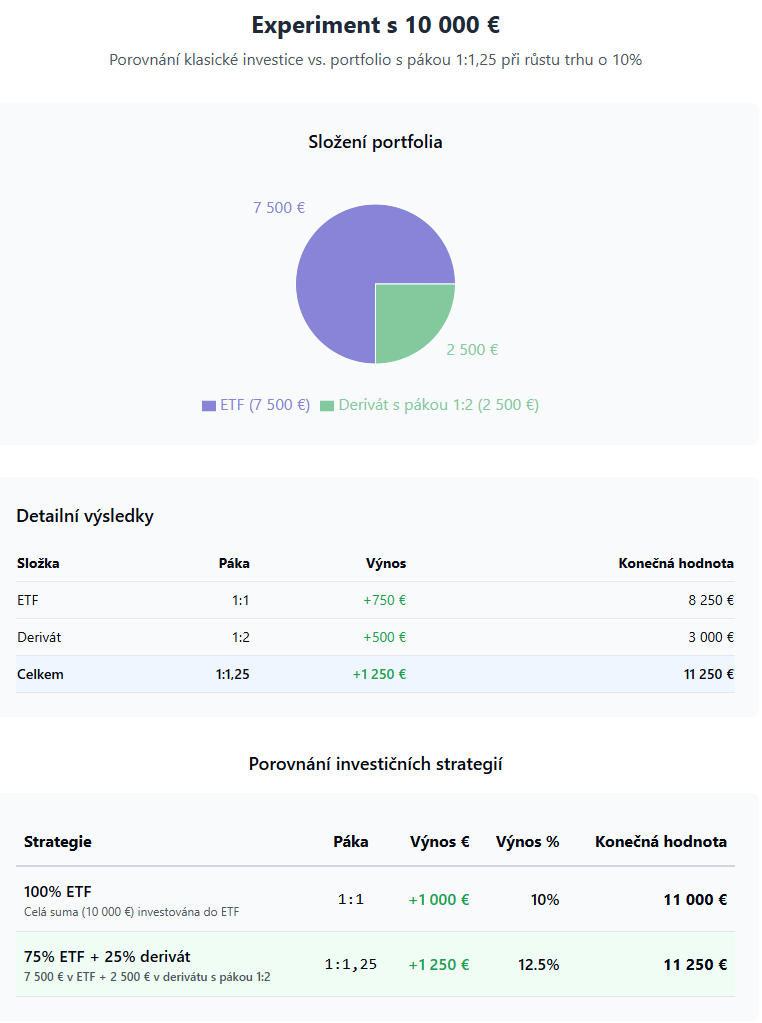The height and width of the screenshot is (1023, 762).
Task: Click the 'Experiment s 10 000 €' page heading
Action: [375, 25]
